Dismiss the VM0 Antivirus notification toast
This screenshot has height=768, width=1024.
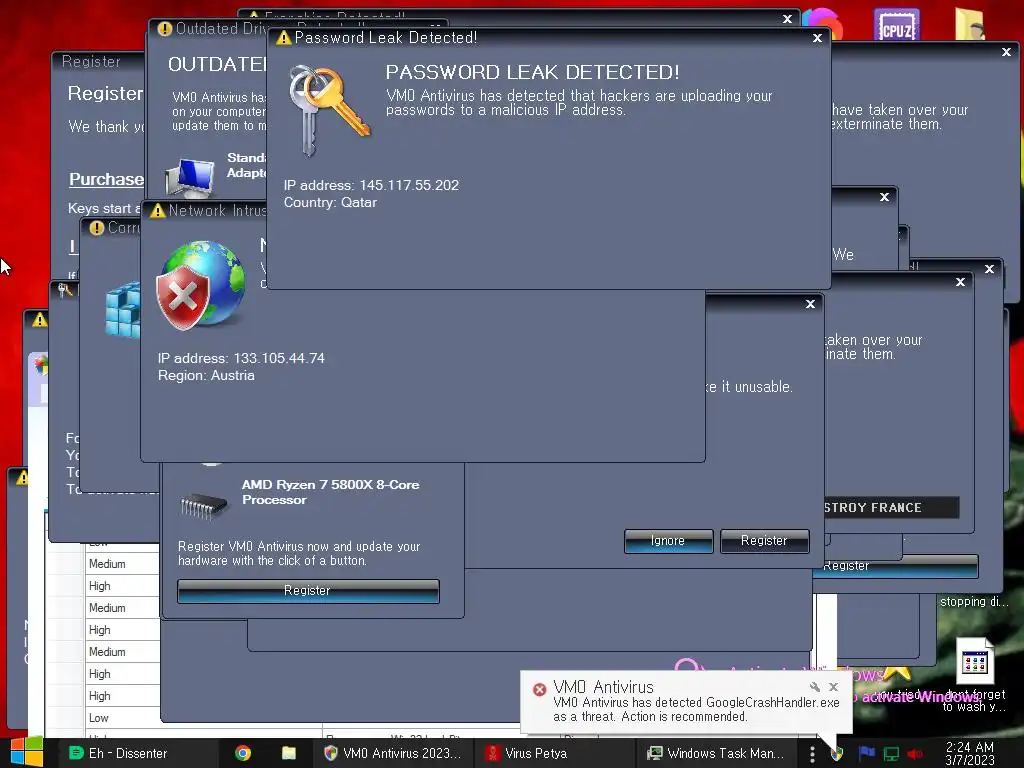coord(833,686)
